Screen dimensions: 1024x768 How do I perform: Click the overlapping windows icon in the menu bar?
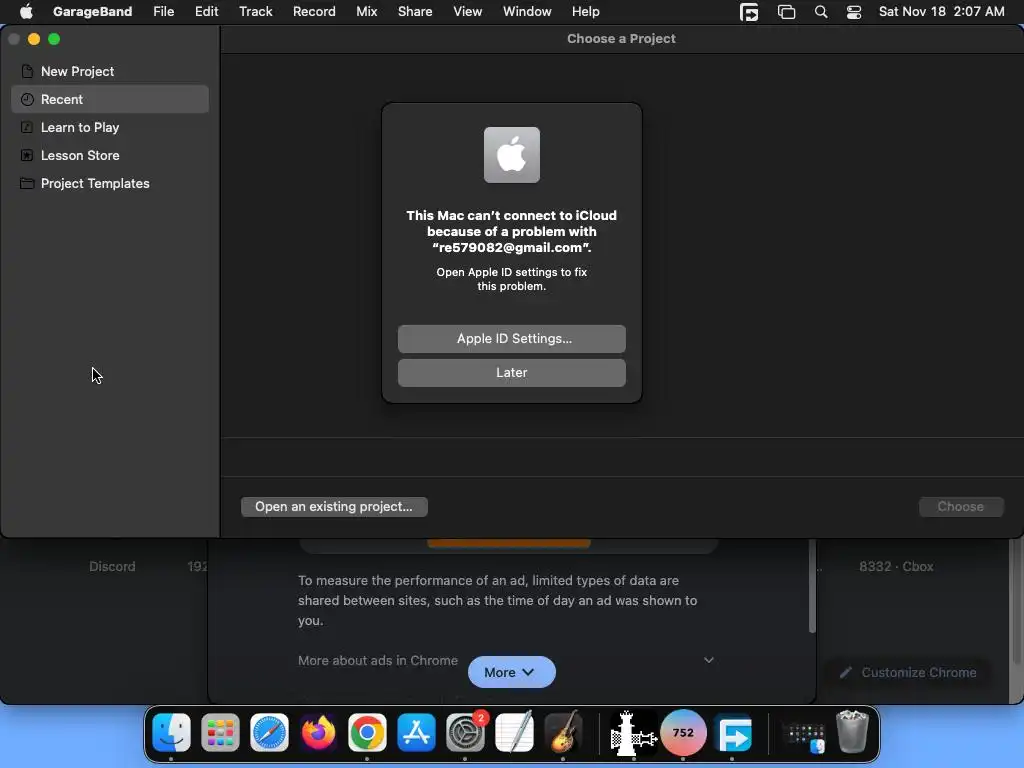pyautogui.click(x=786, y=12)
